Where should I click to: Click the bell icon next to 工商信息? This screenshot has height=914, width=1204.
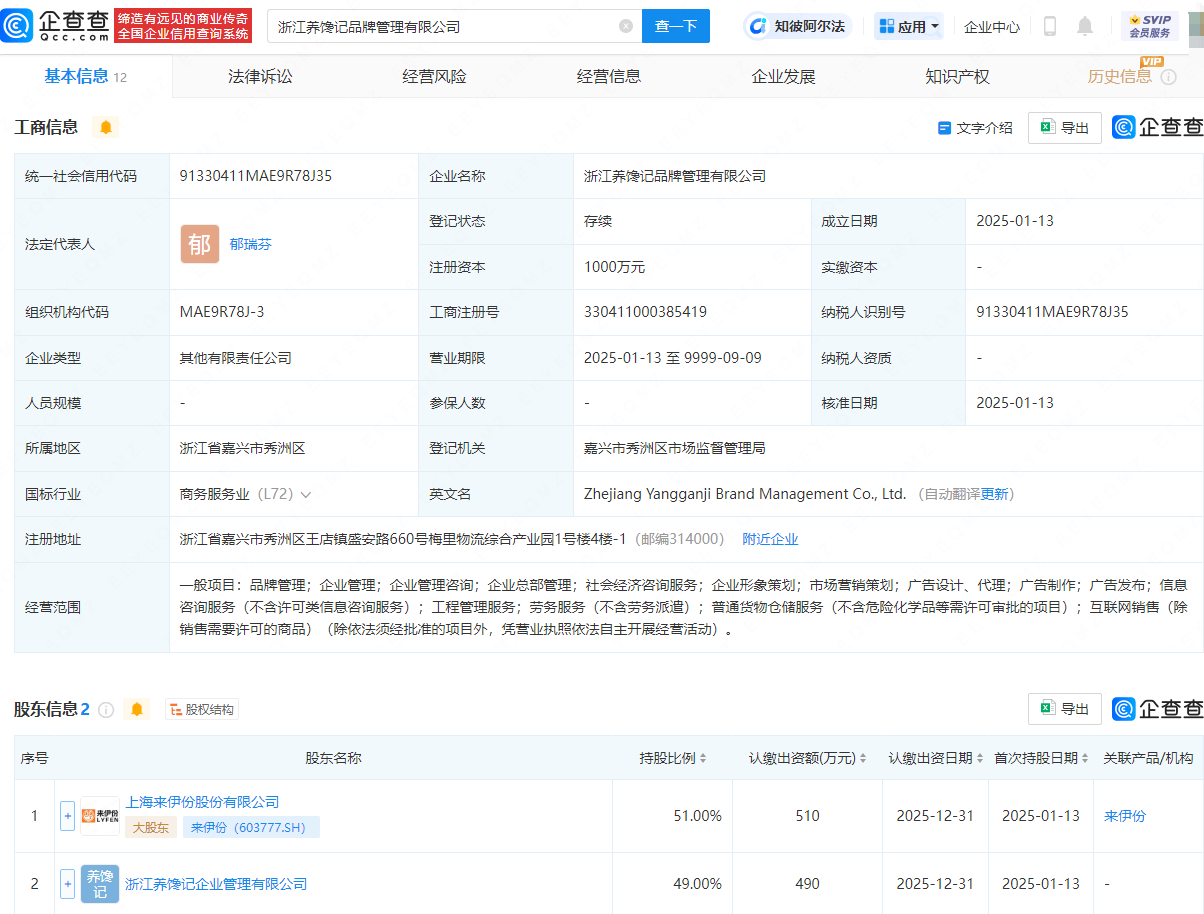click(105, 127)
